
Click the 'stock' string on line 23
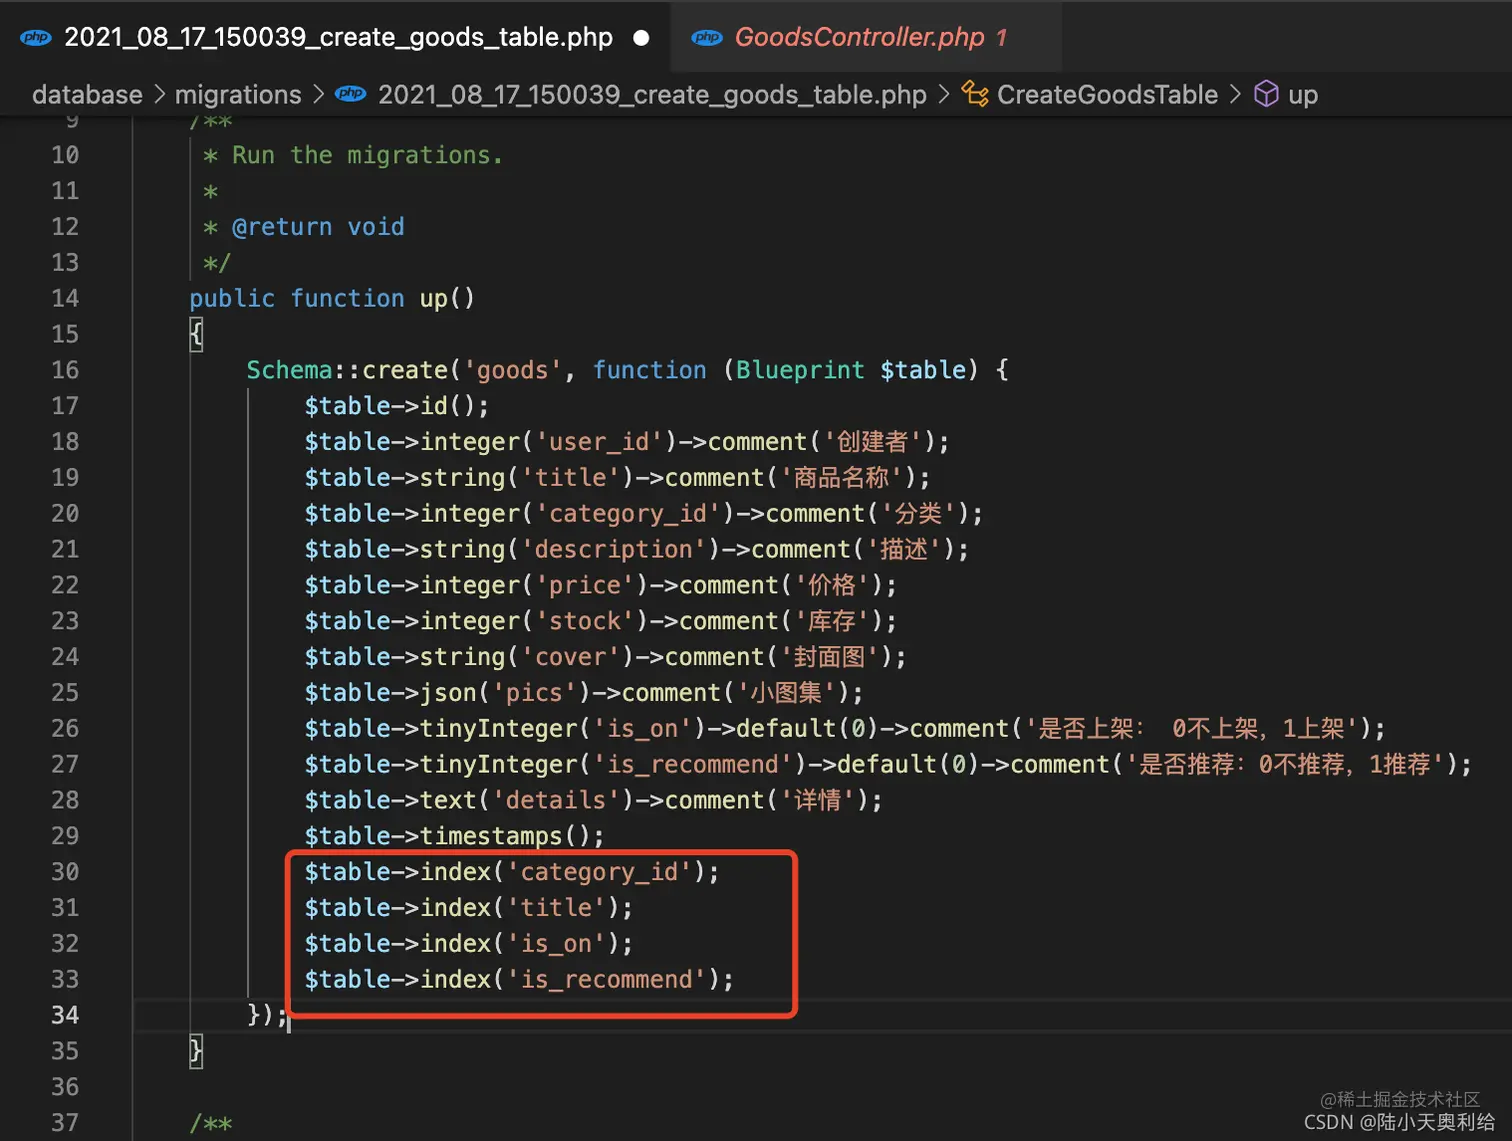tap(585, 621)
